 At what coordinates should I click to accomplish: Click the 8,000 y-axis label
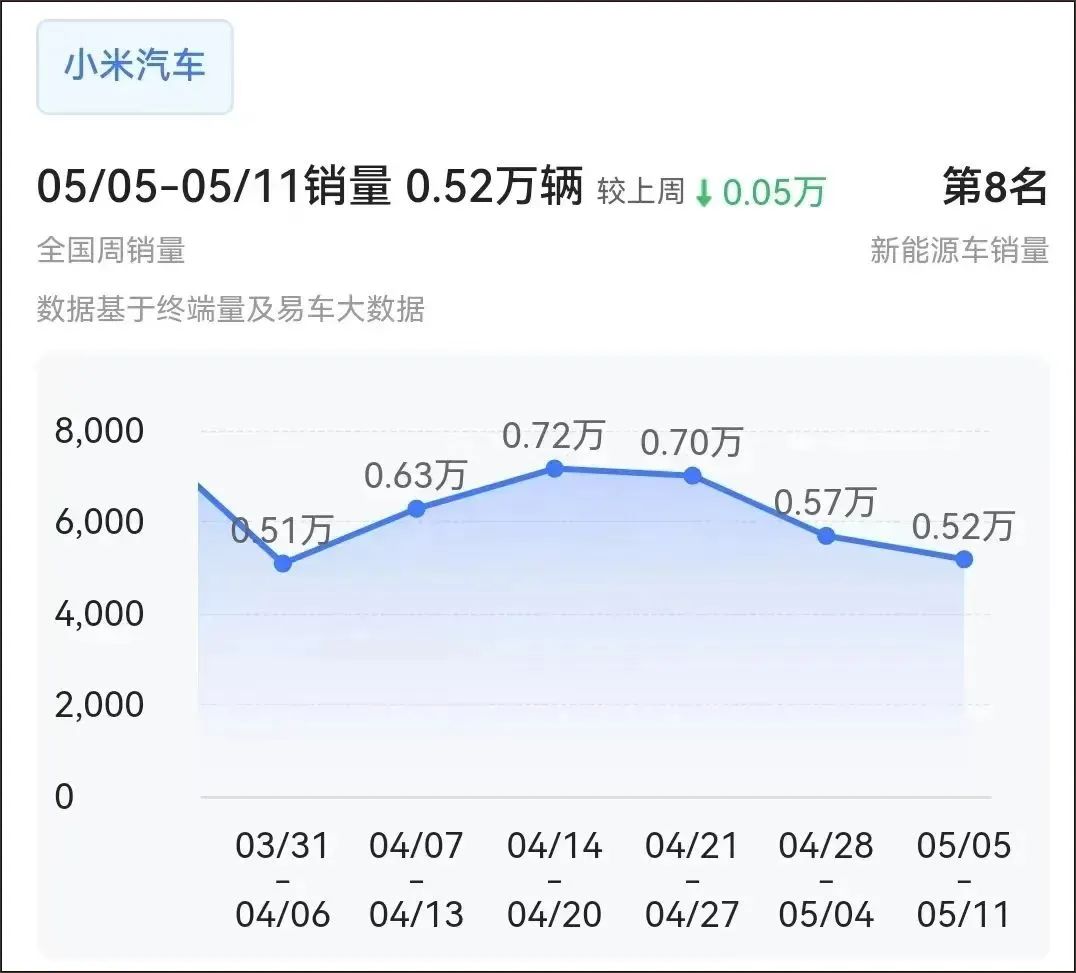point(100,431)
